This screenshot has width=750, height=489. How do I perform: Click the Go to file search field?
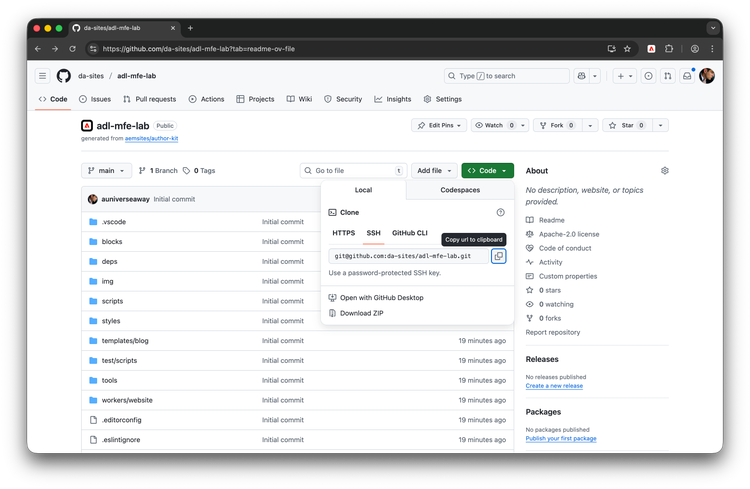355,171
